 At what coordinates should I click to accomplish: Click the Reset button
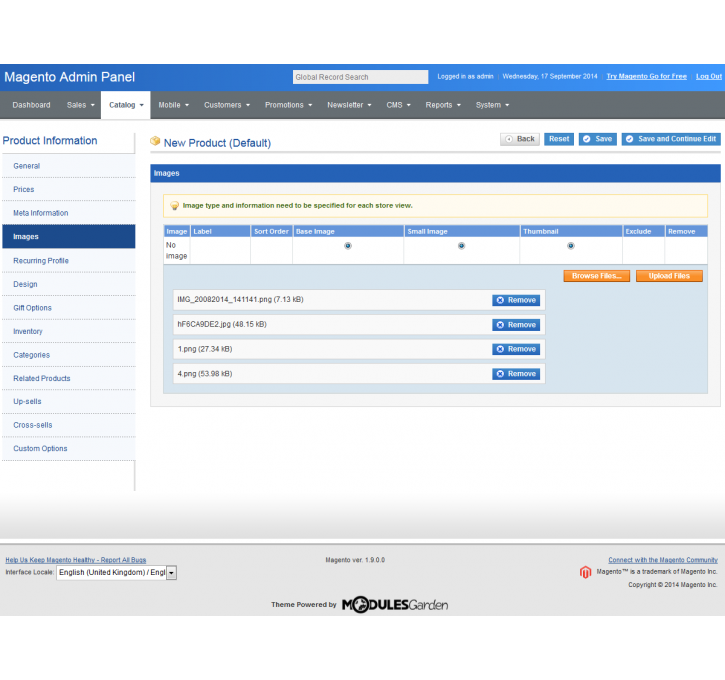pos(559,139)
